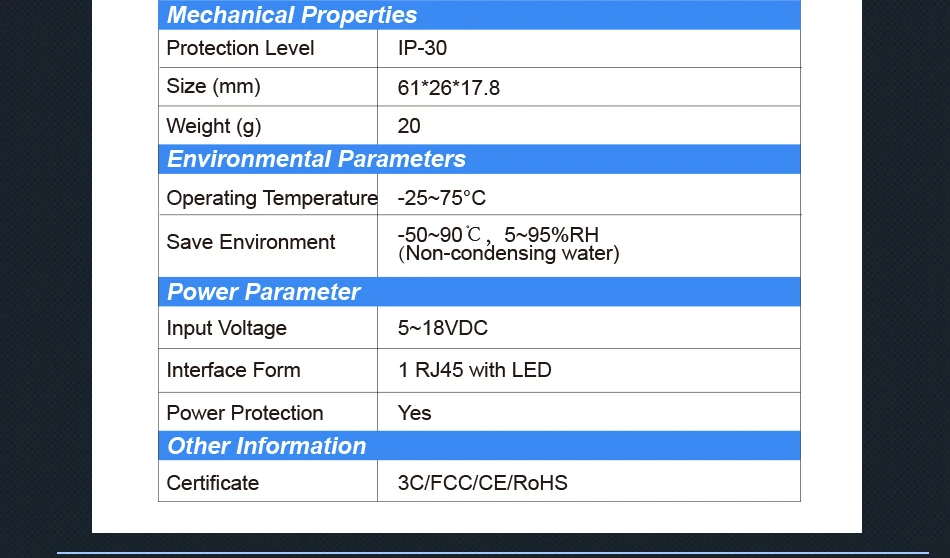Click the Mechanical Properties section header
The width and height of the screenshot is (950, 558).
click(479, 15)
